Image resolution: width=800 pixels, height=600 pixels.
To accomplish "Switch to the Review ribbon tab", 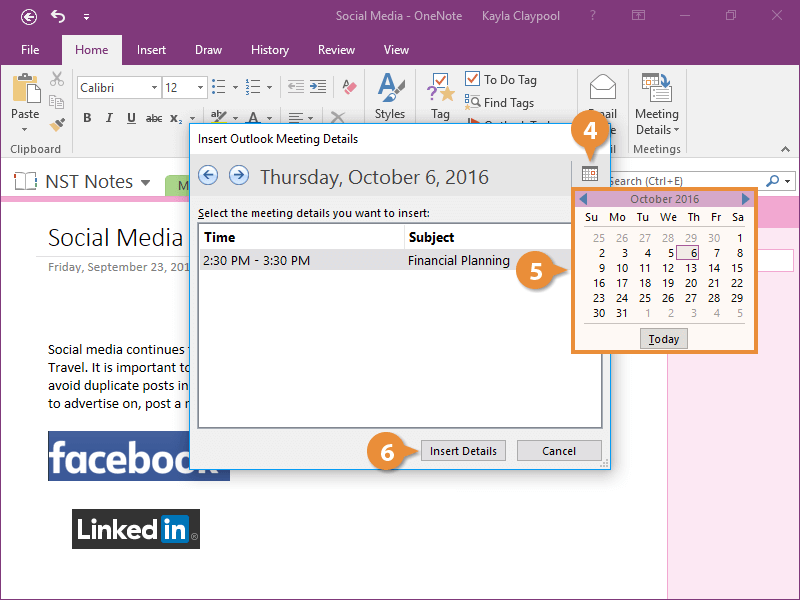I will [336, 49].
